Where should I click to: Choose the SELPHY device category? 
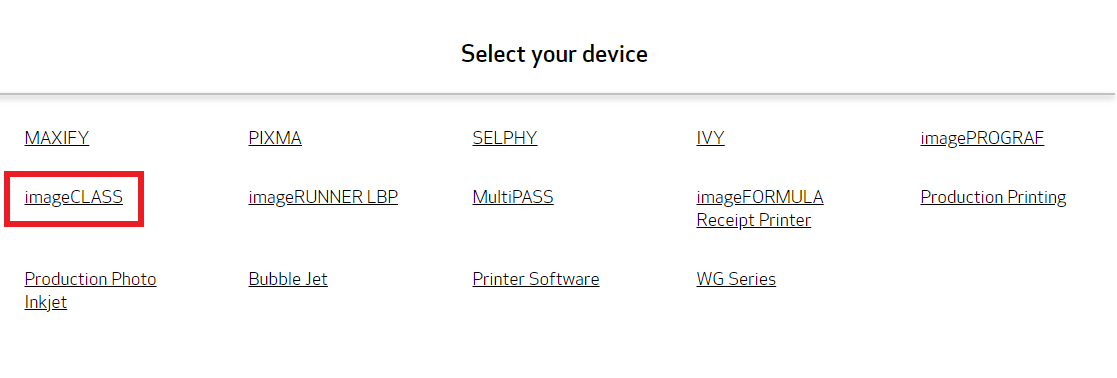point(504,138)
